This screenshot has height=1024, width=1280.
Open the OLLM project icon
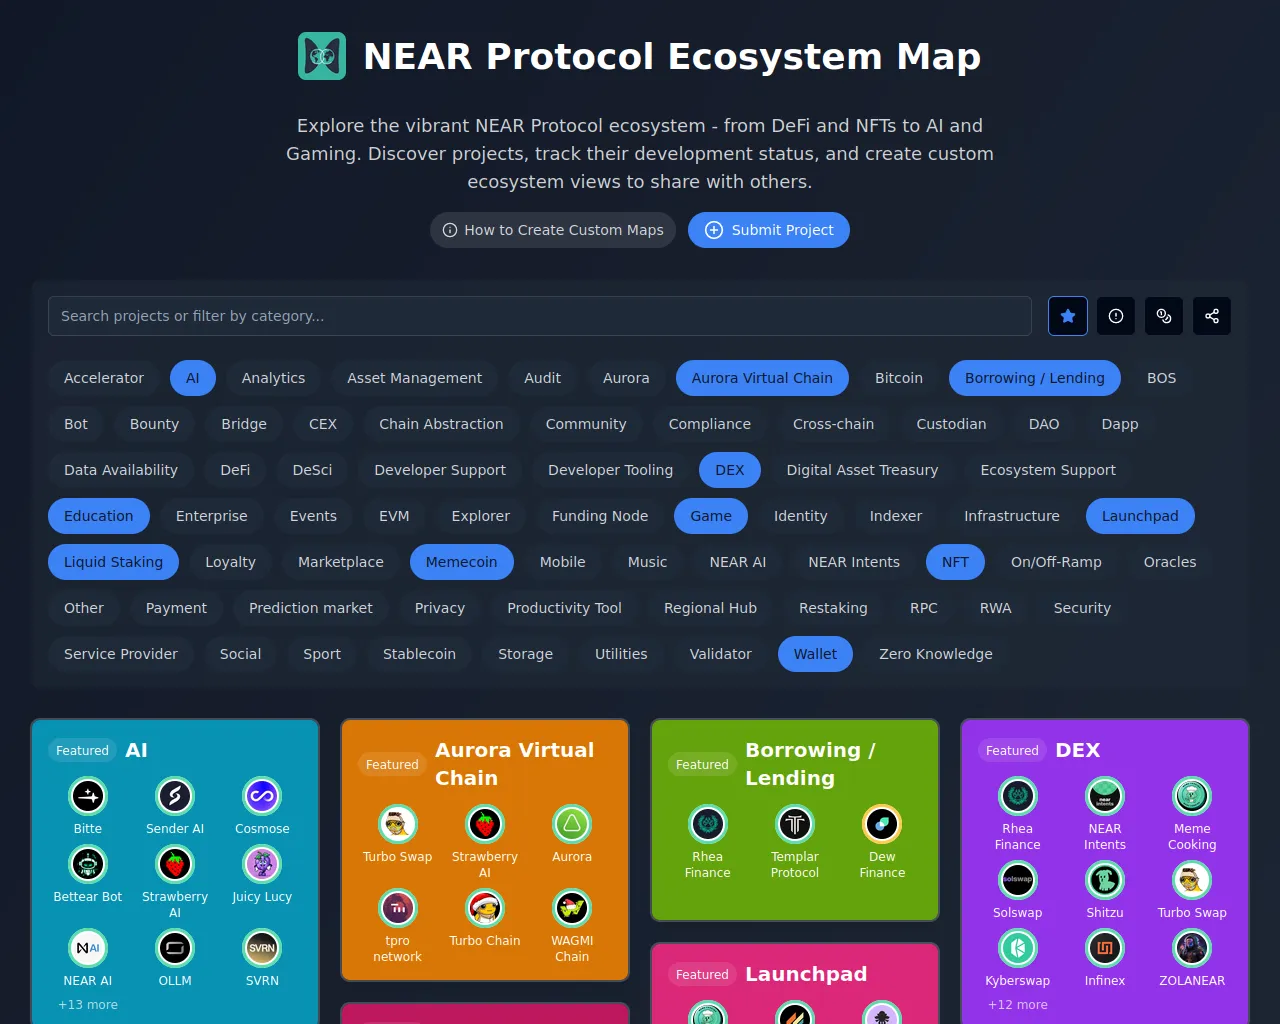tap(175, 948)
